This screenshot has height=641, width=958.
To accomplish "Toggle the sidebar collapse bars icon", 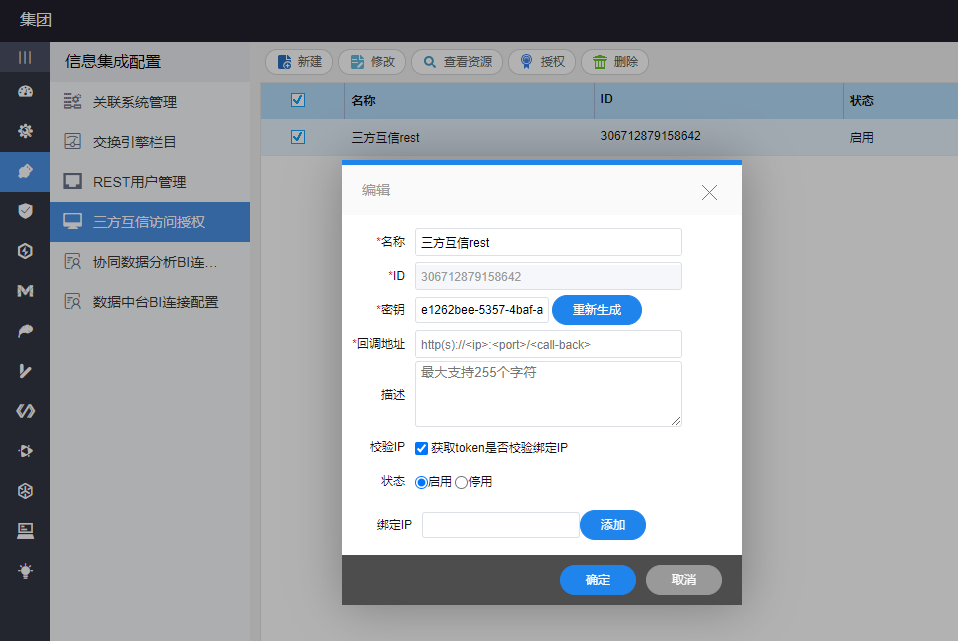I will [x=25, y=57].
